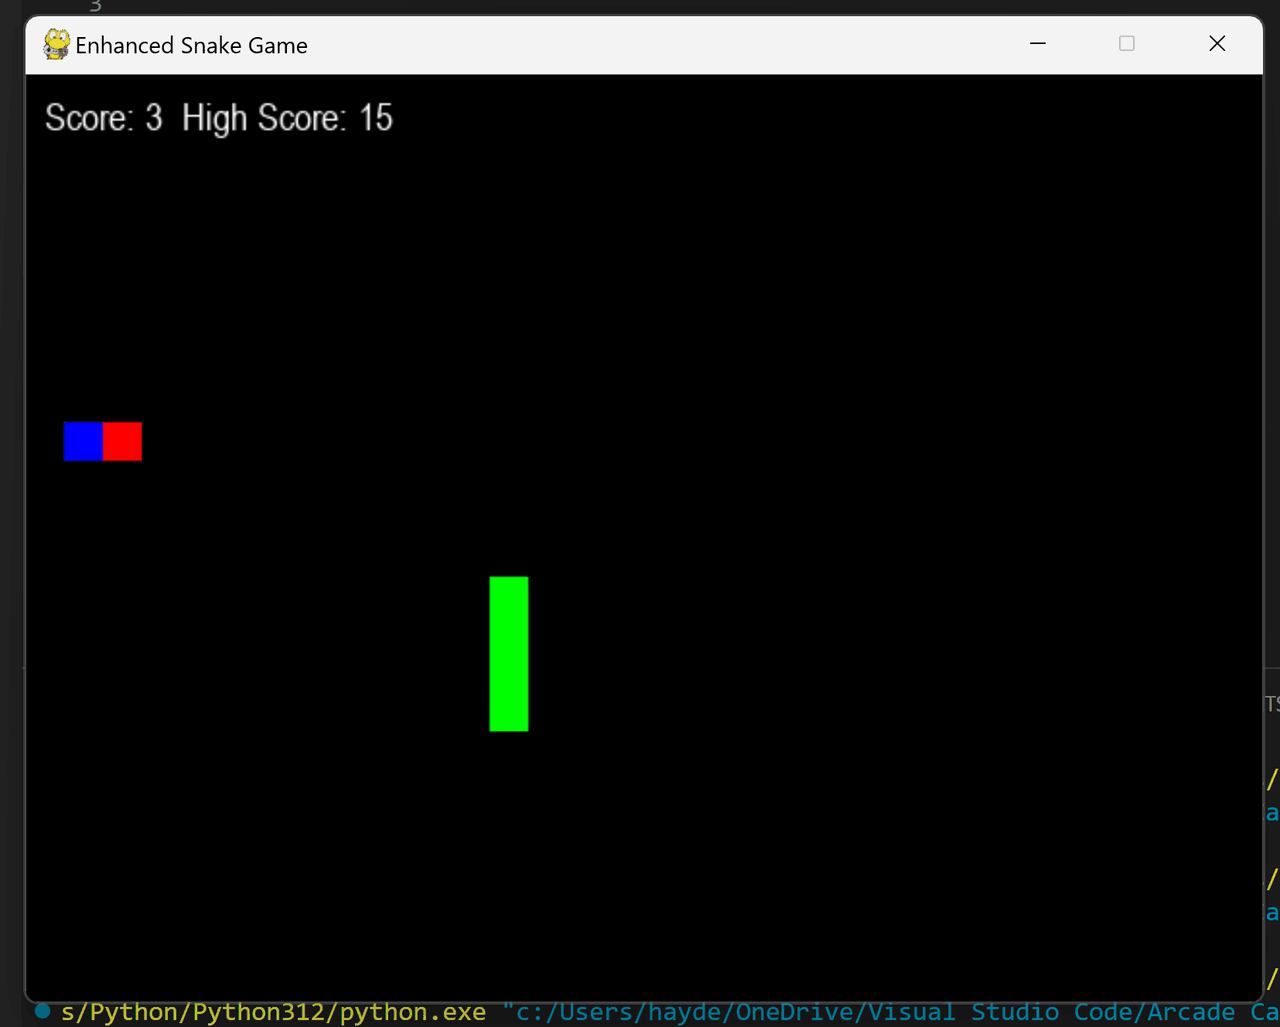Click the python.exe path in the terminal
The width and height of the screenshot is (1280, 1027).
coord(274,1012)
